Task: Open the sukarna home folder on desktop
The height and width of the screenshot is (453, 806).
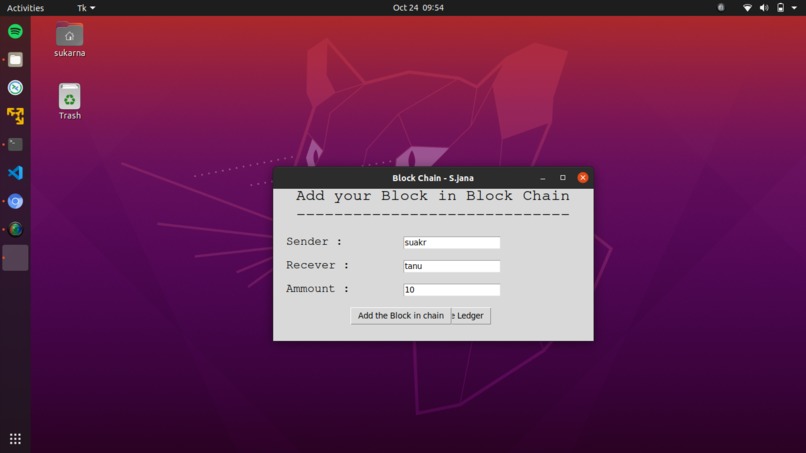Action: click(69, 39)
